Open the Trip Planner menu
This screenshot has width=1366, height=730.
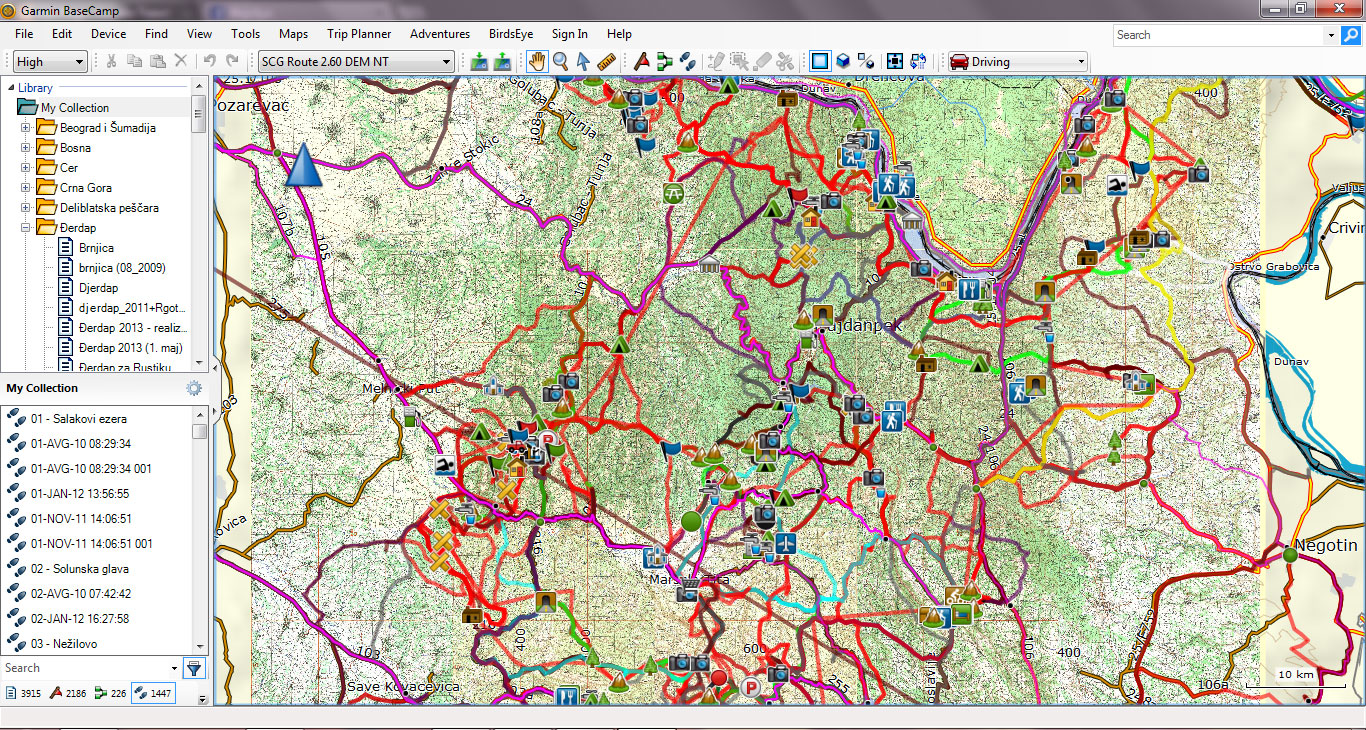coord(359,34)
